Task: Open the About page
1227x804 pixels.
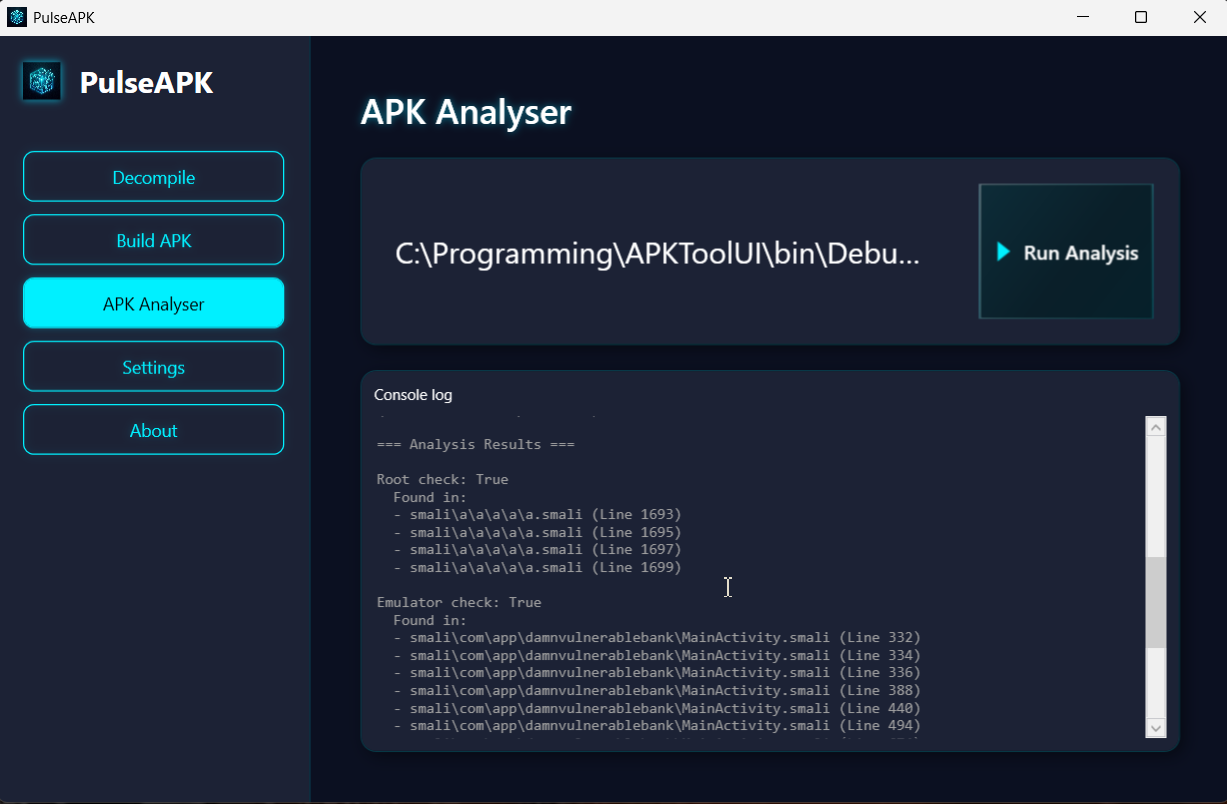Action: click(x=154, y=430)
